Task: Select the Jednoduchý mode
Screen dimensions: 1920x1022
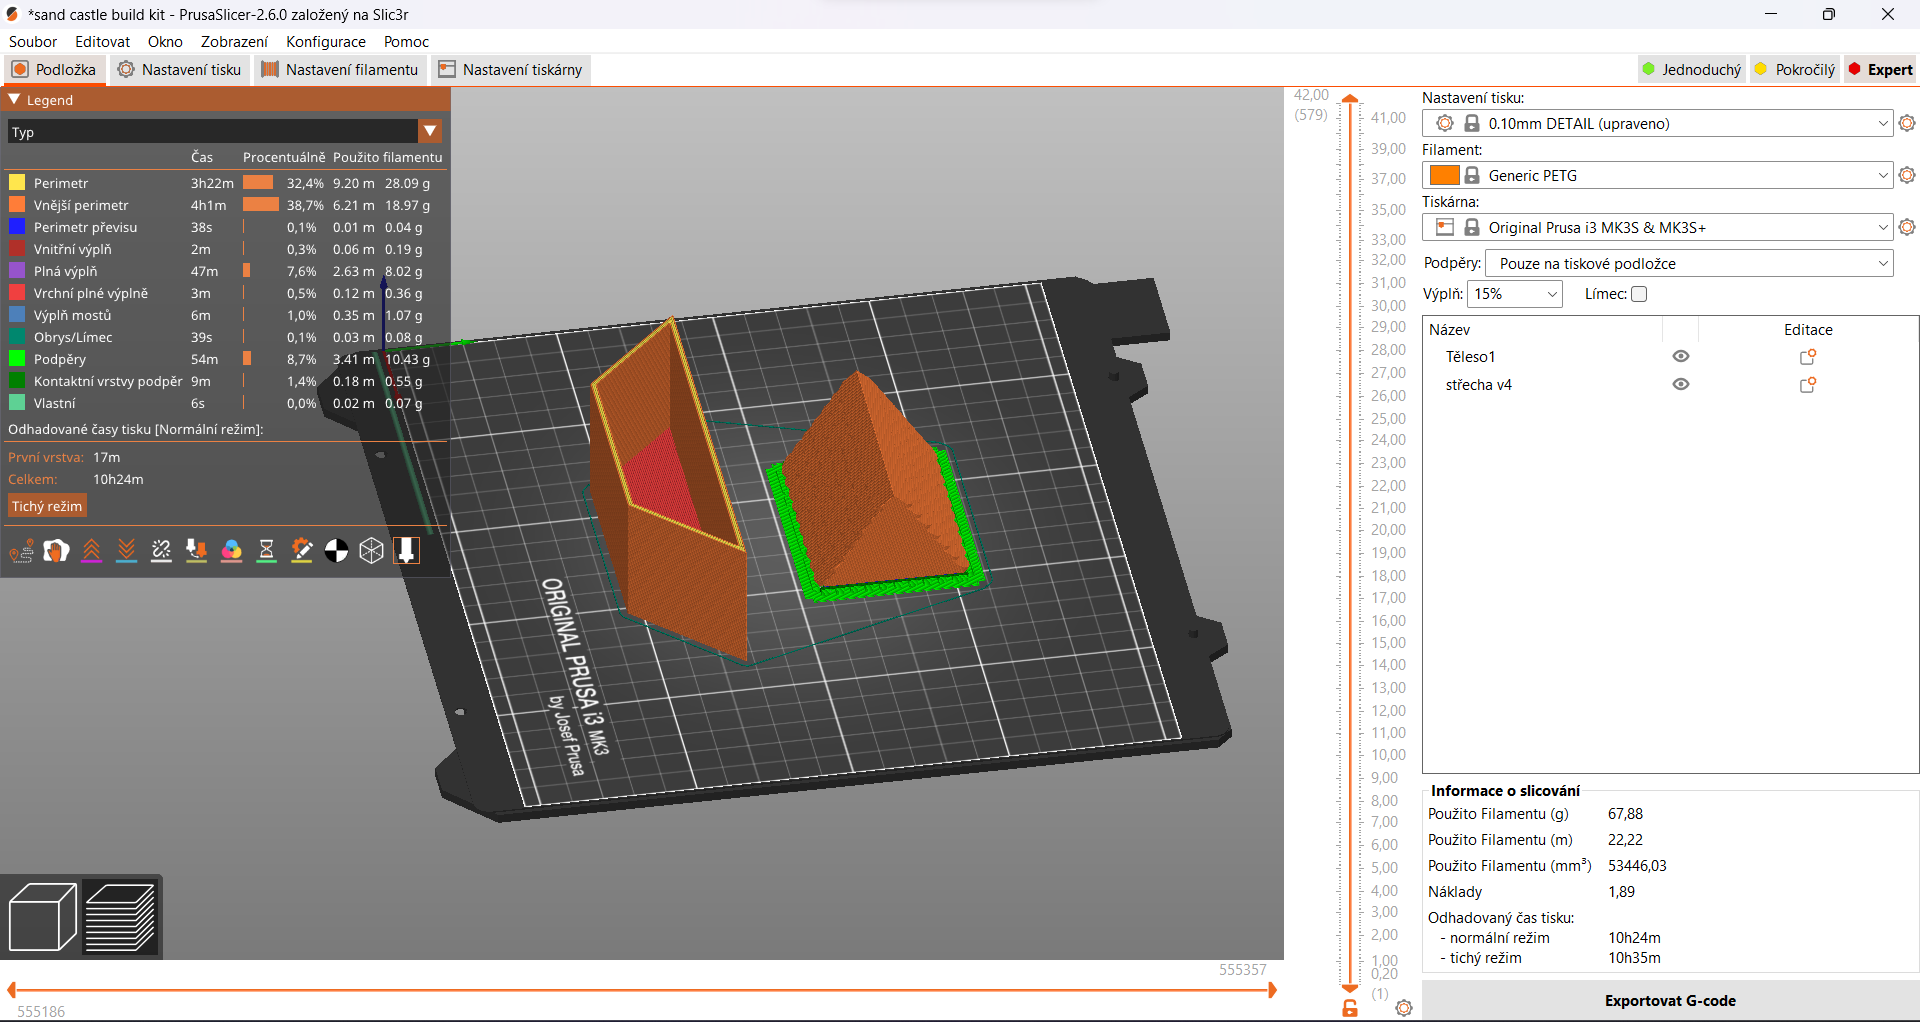Action: tap(1692, 70)
